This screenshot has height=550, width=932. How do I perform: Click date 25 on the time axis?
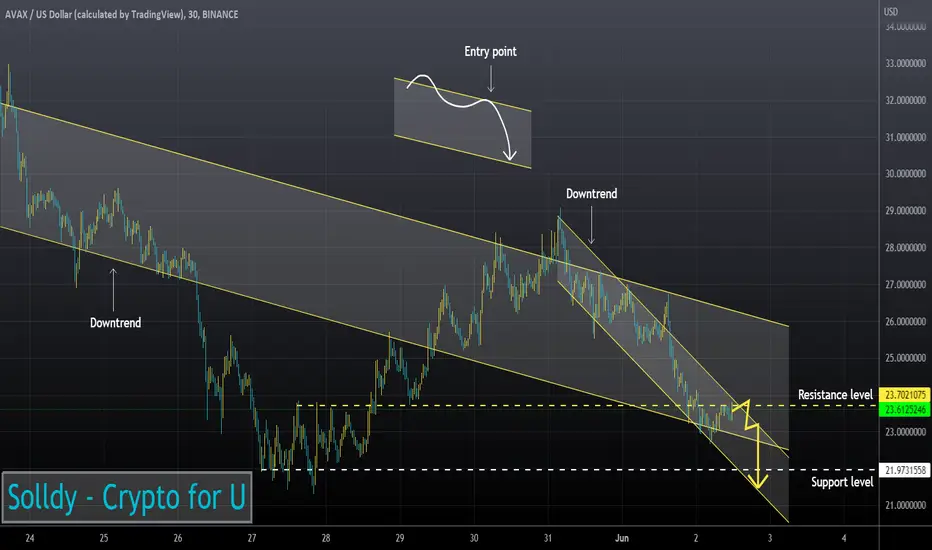104,538
